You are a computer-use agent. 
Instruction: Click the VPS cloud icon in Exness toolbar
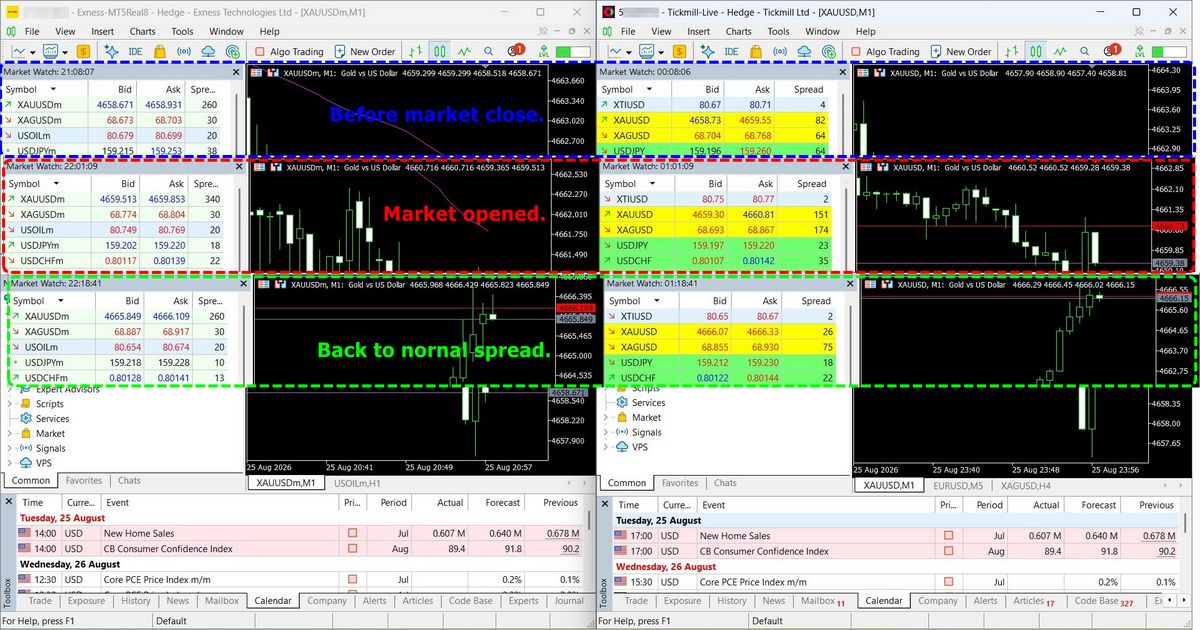[208, 51]
